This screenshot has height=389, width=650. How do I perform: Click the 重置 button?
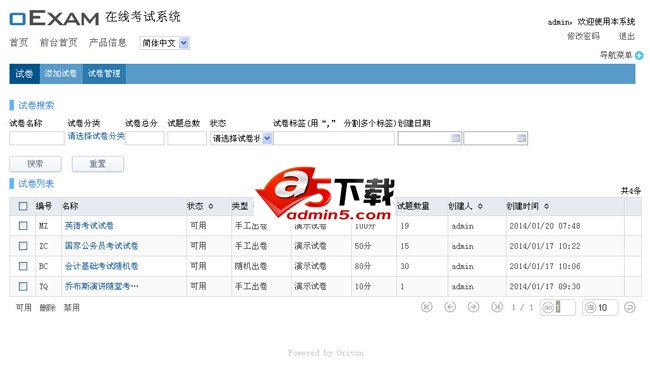98,164
